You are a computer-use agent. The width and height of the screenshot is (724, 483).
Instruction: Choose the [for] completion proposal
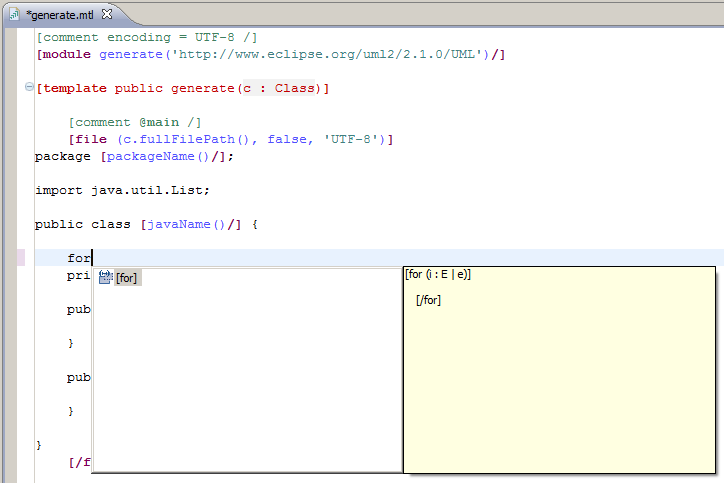coord(126,278)
